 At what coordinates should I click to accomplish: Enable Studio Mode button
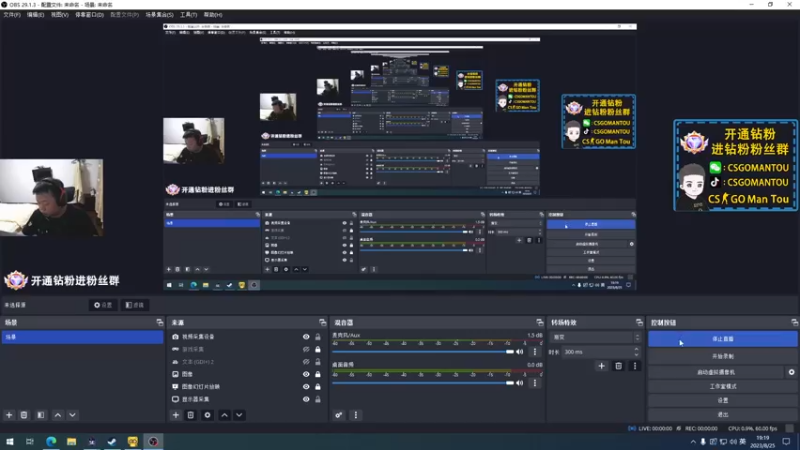click(x=722, y=386)
